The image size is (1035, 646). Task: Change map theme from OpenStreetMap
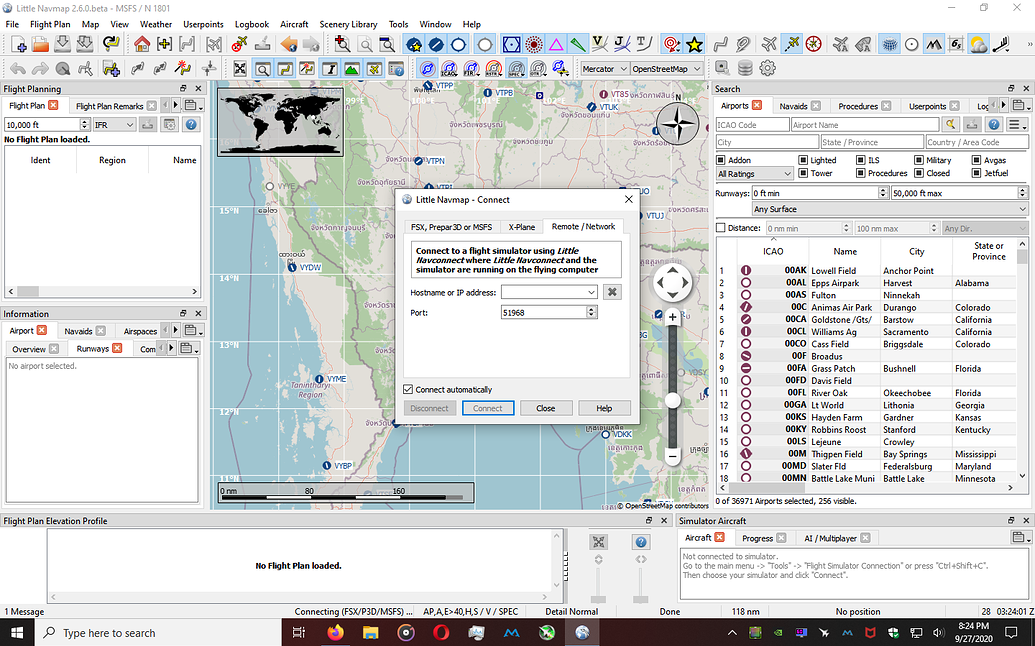pos(665,68)
